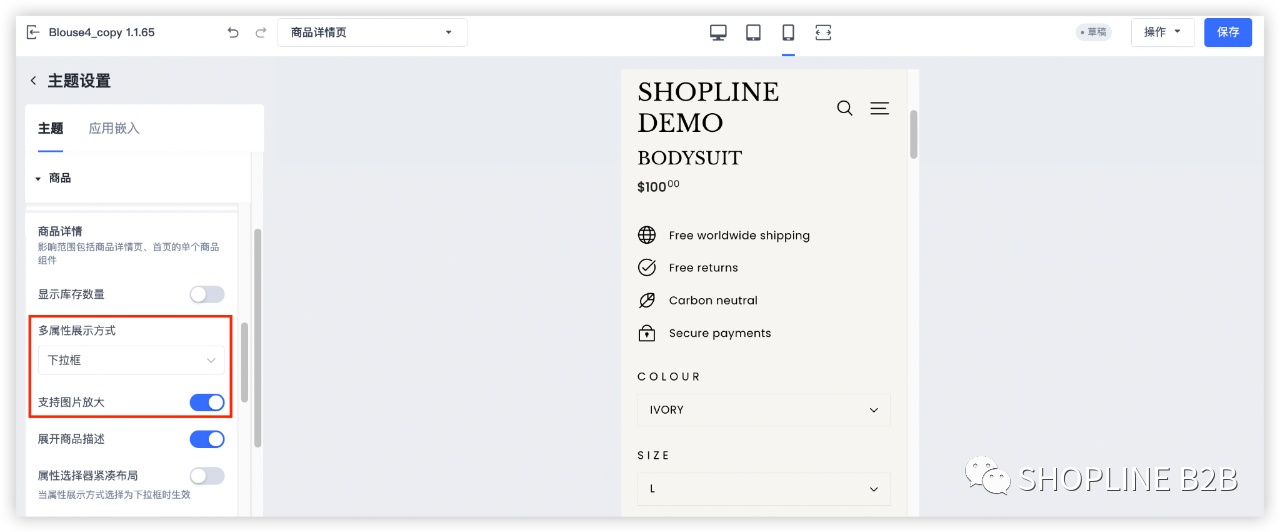Click the $100.00 price text
The image size is (1280, 532).
point(658,186)
